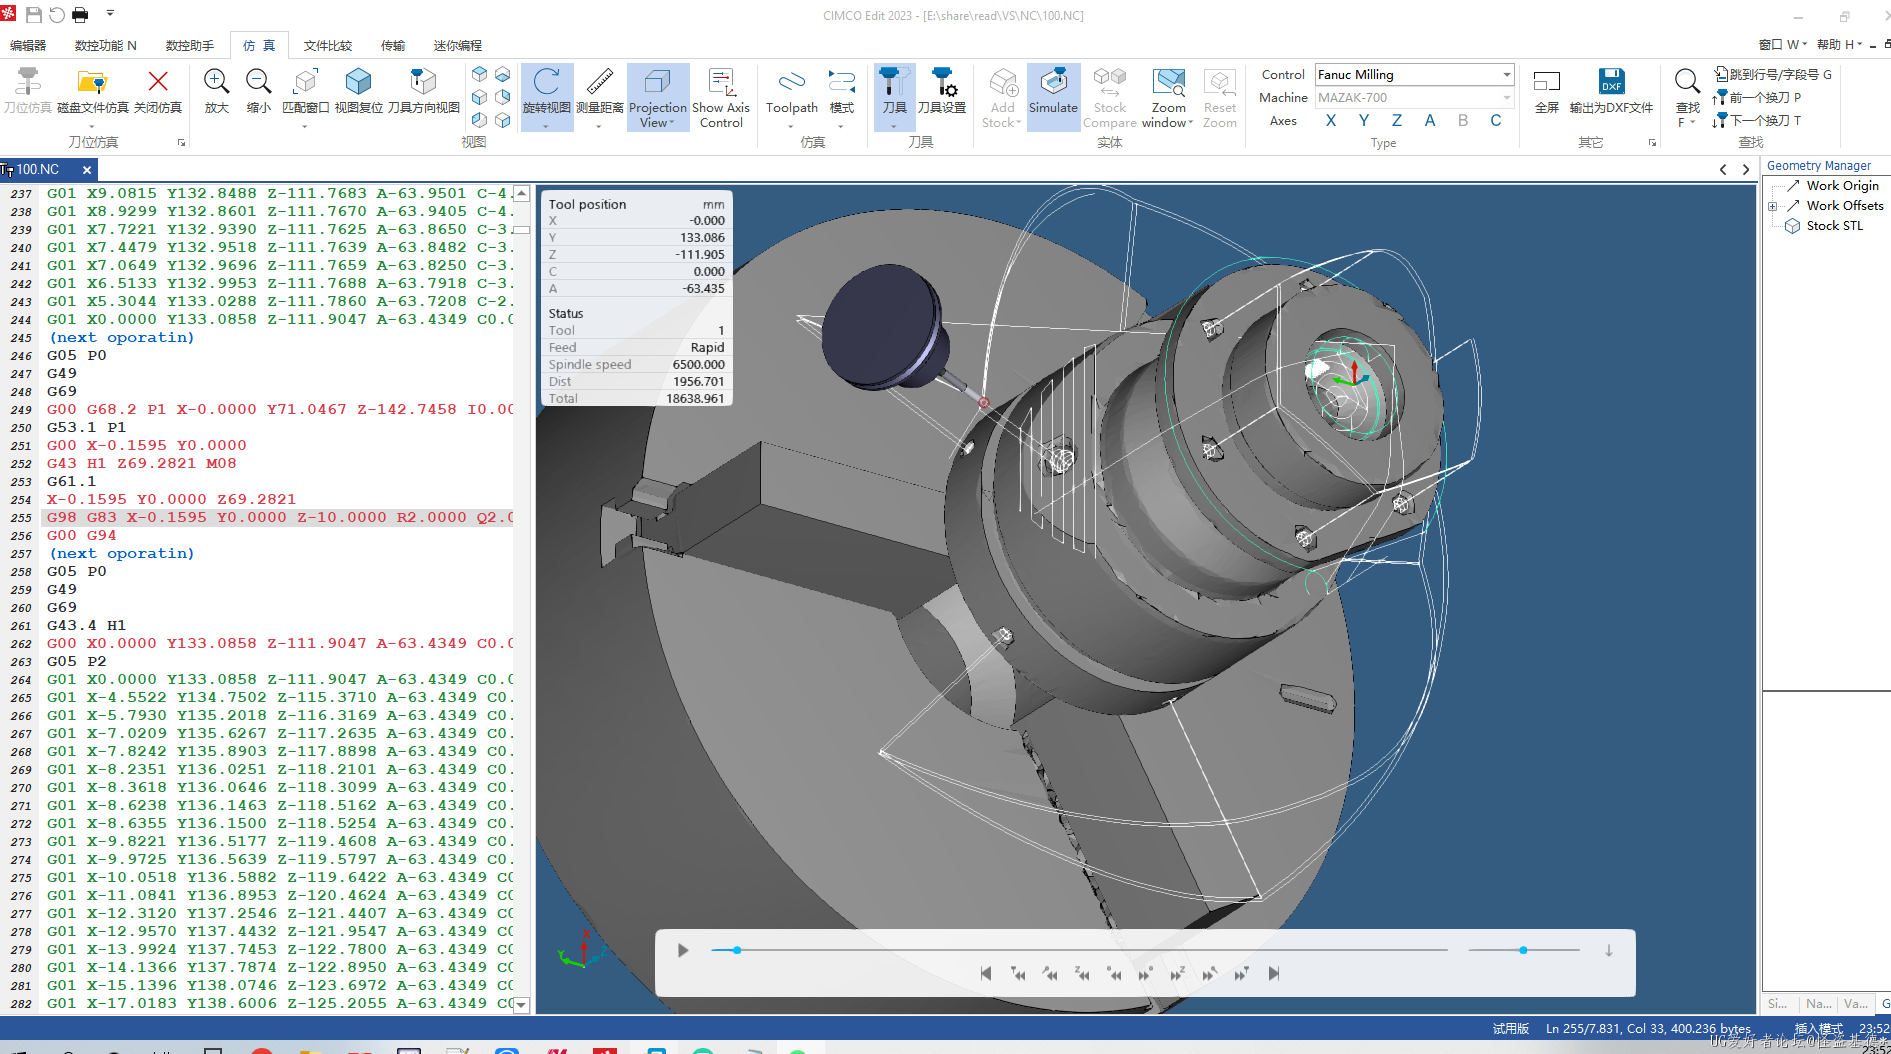Click the simulation speed slider handle

click(1523, 950)
